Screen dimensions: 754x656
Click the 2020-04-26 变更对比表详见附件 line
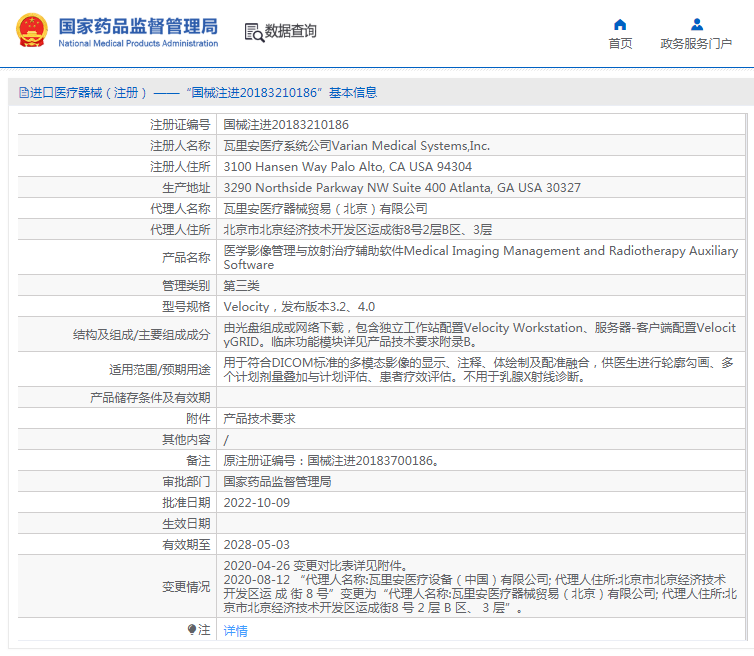tap(316, 566)
